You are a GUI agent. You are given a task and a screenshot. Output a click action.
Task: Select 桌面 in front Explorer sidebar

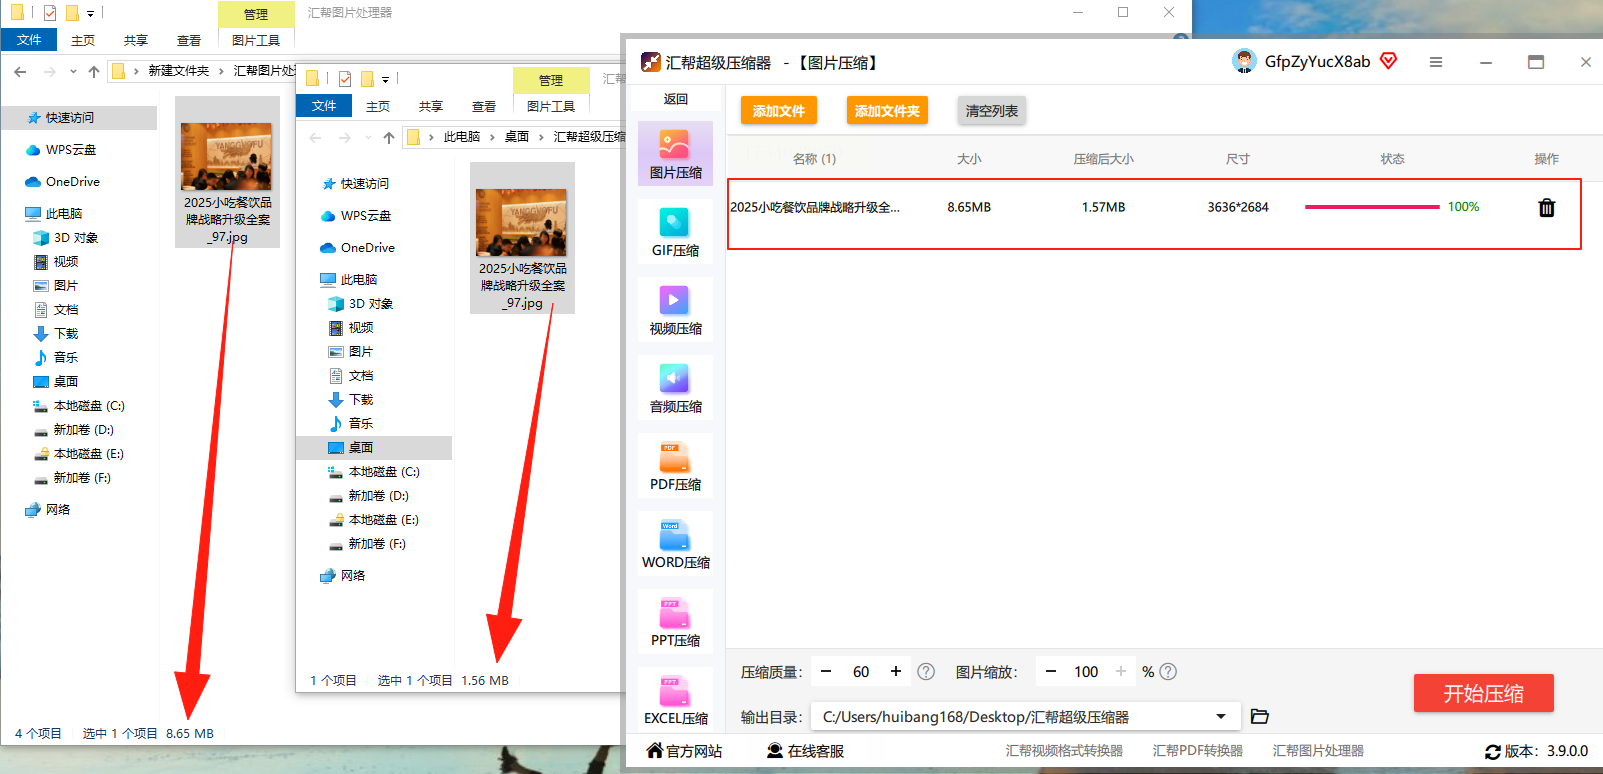pyautogui.click(x=374, y=448)
